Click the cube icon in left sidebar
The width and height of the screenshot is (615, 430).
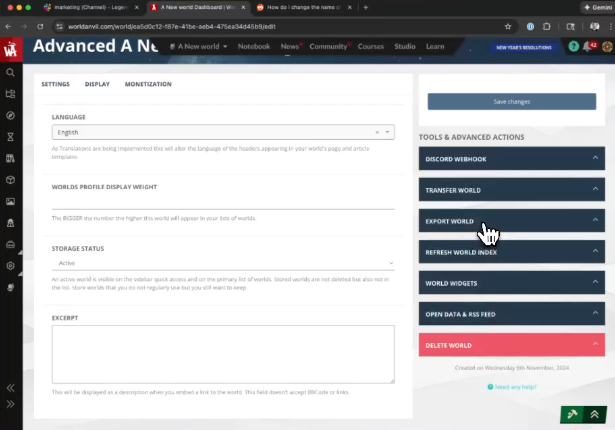[x=11, y=180]
